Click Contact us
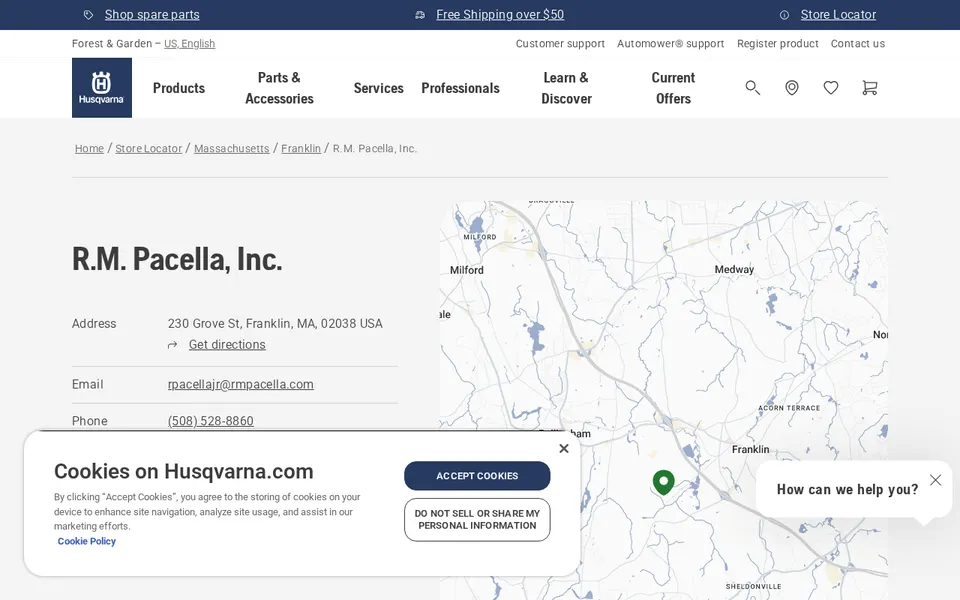Image resolution: width=960 pixels, height=600 pixels. (857, 43)
